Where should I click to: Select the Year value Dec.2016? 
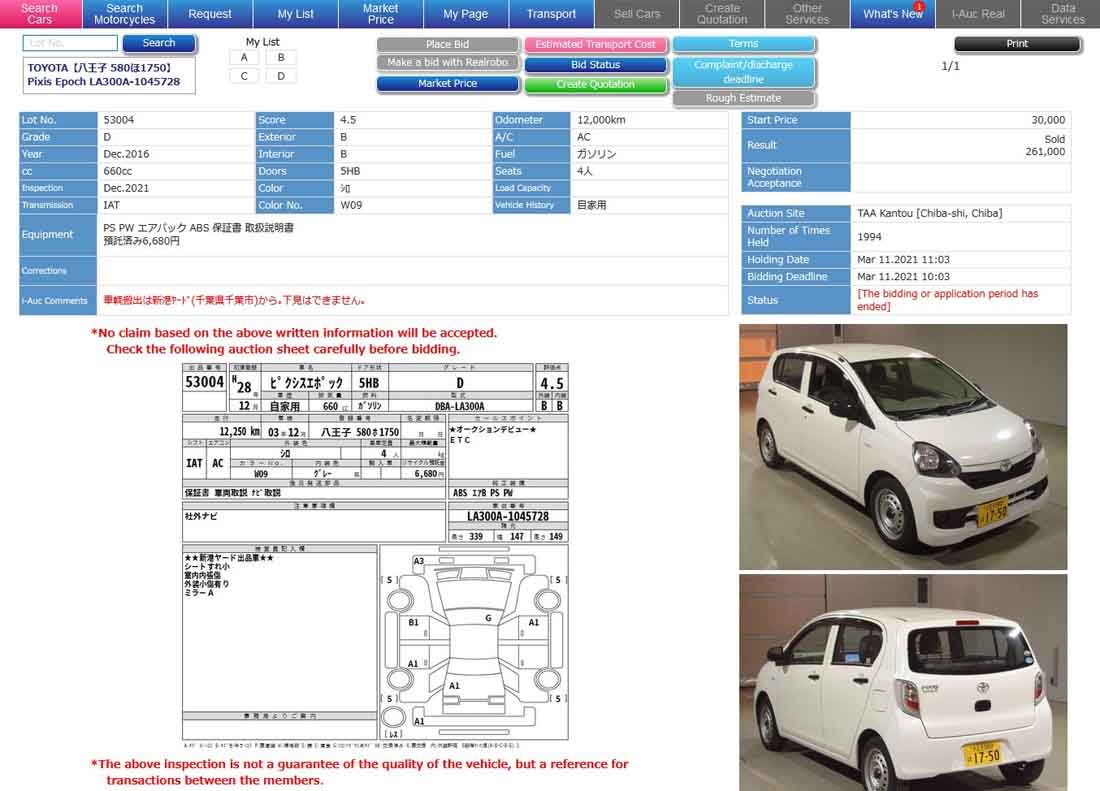126,154
